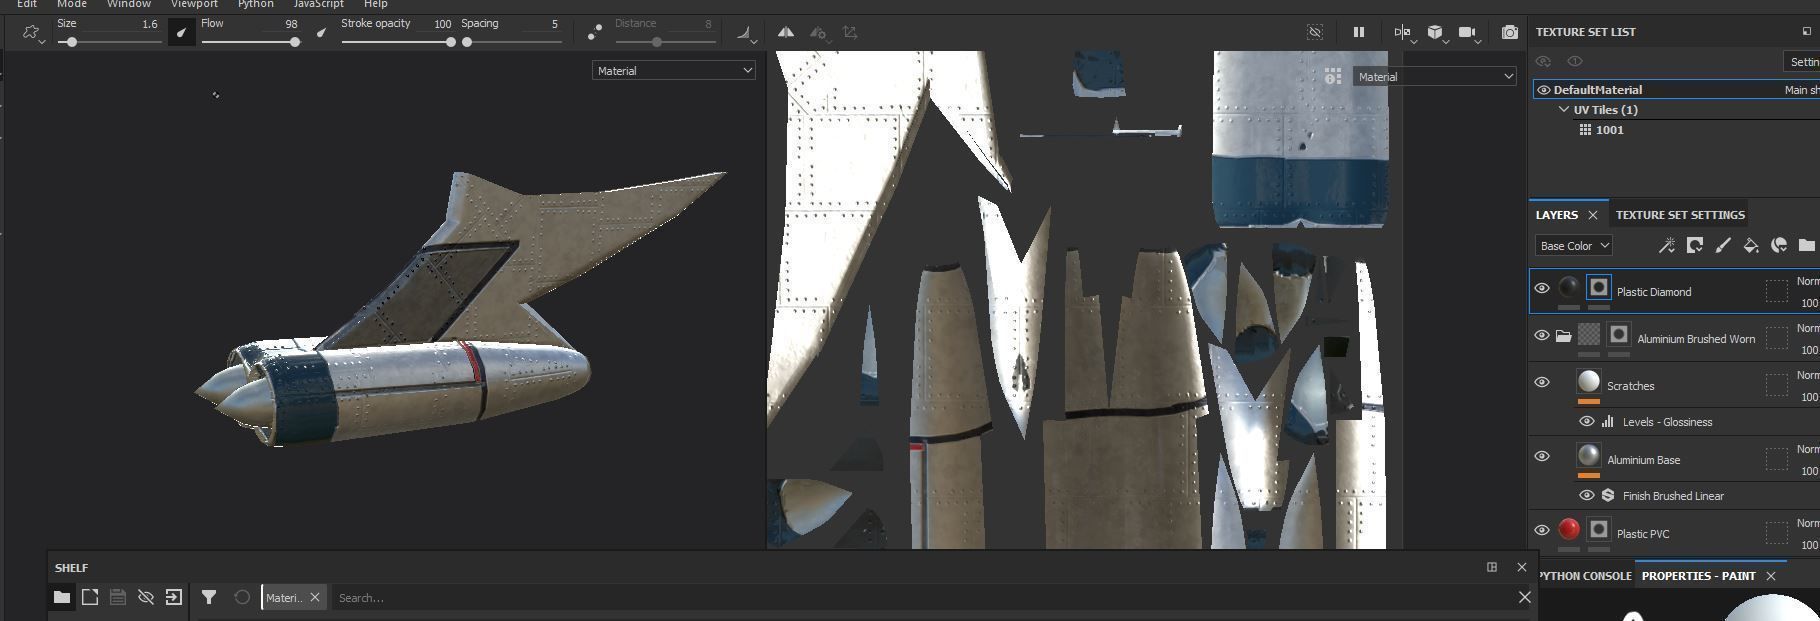Clear the shelf search field
Viewport: 1820px width, 621px height.
pyautogui.click(x=1525, y=597)
